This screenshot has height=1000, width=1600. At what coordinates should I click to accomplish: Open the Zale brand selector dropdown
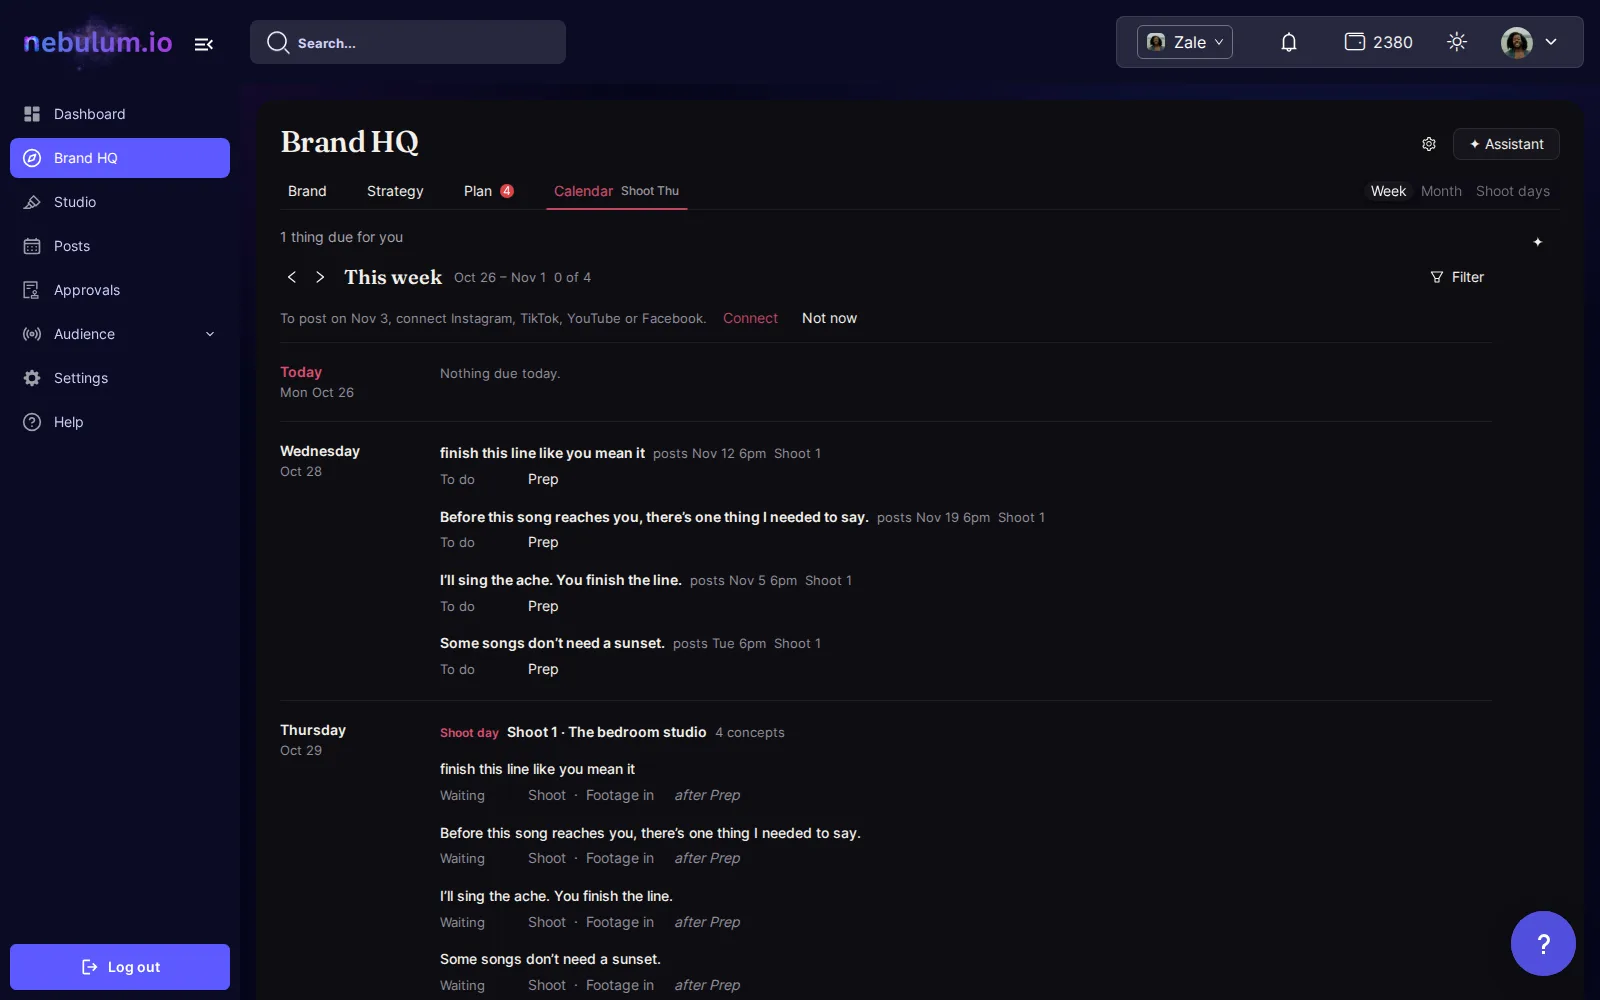coord(1185,42)
